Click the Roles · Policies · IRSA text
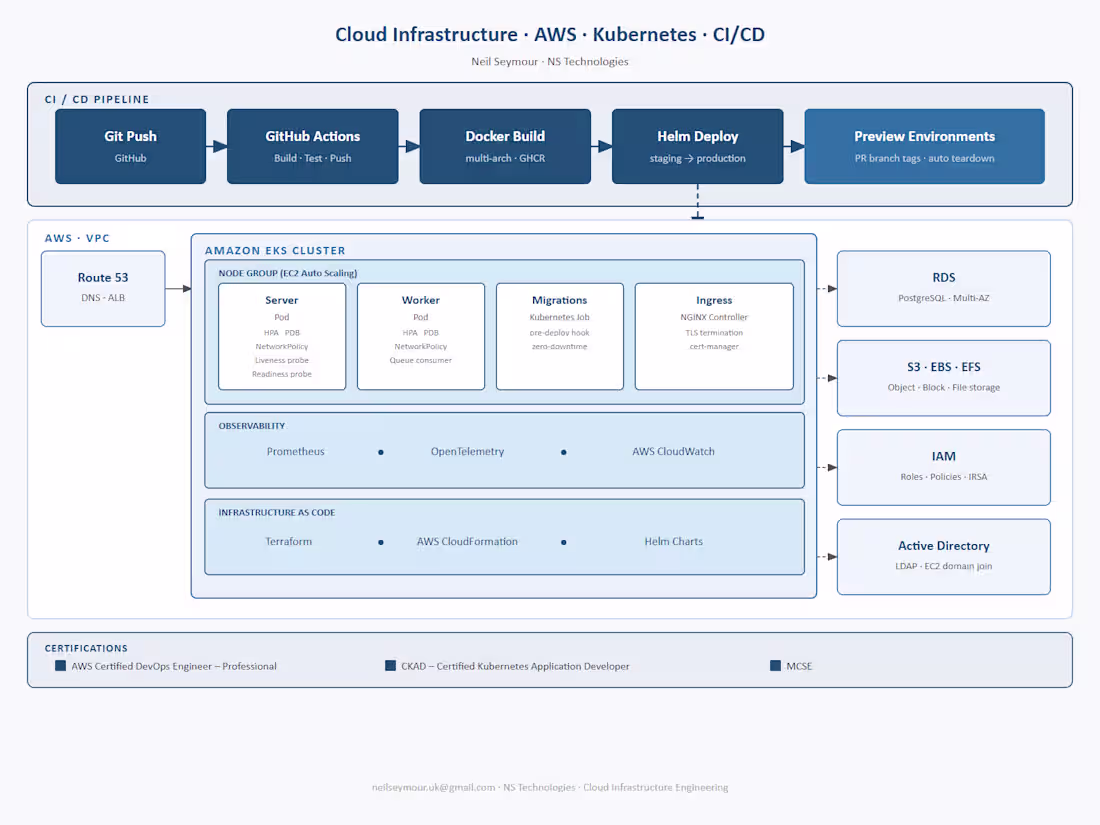 944,477
